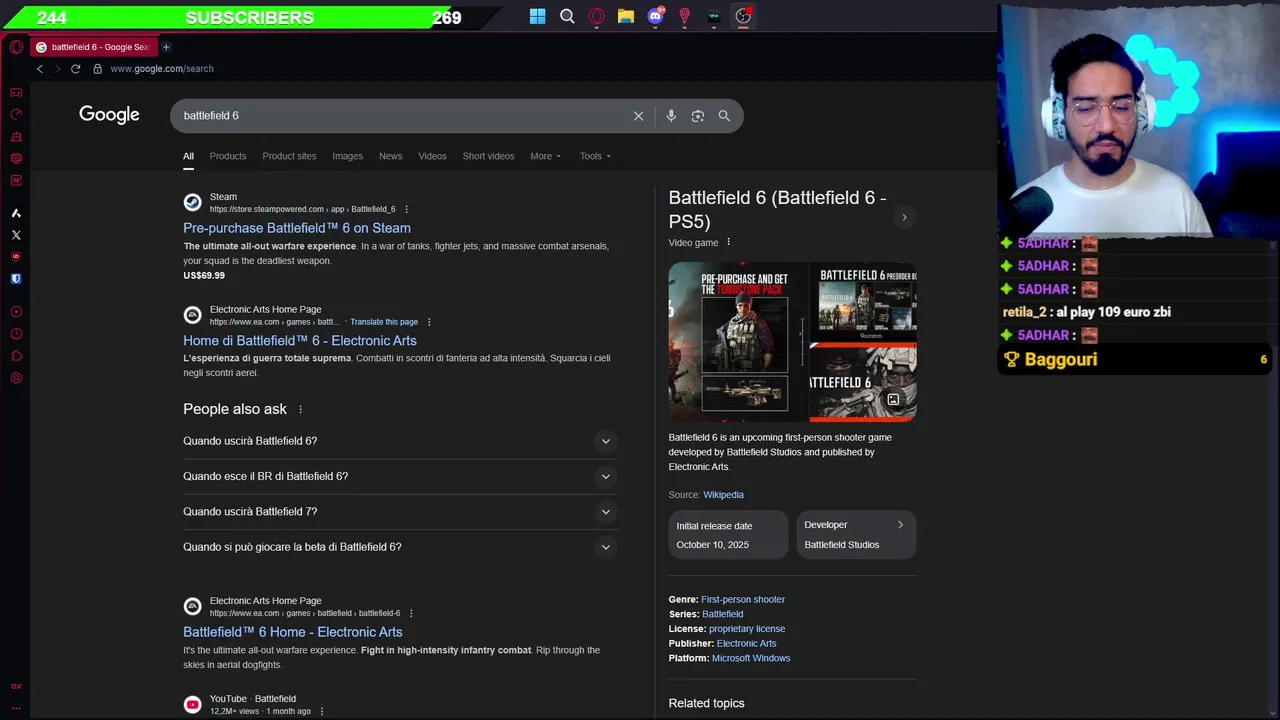Screen dimensions: 1280x720
Task: Switch to the Images tab
Action: [347, 156]
